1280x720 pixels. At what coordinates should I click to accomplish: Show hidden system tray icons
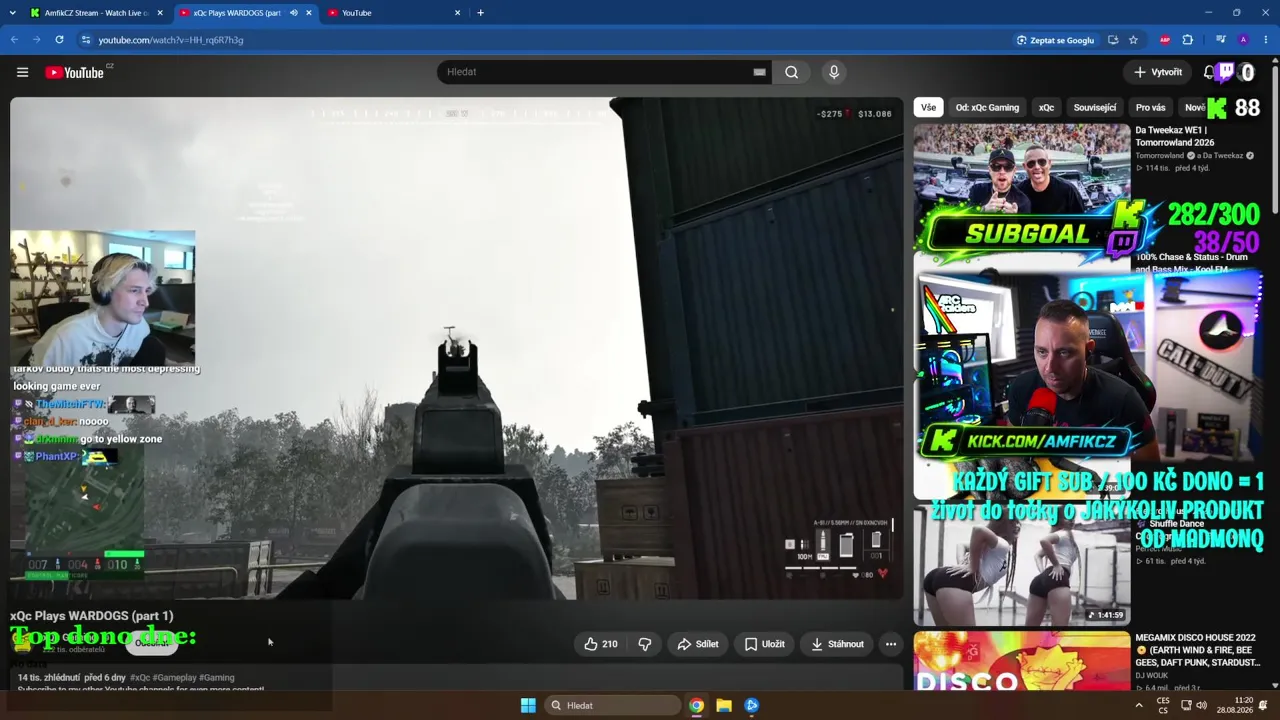pyautogui.click(x=1139, y=705)
